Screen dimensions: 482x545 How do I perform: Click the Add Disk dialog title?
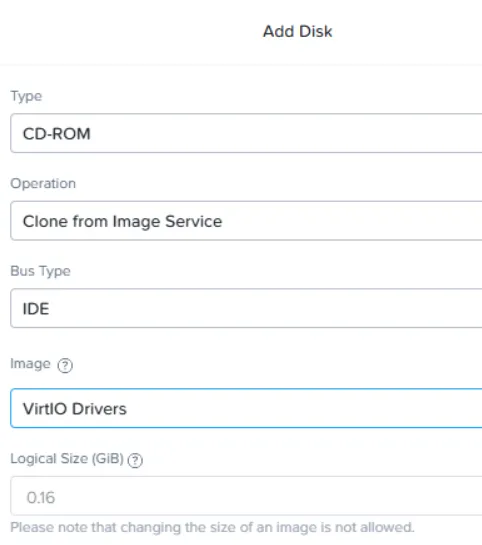[297, 31]
